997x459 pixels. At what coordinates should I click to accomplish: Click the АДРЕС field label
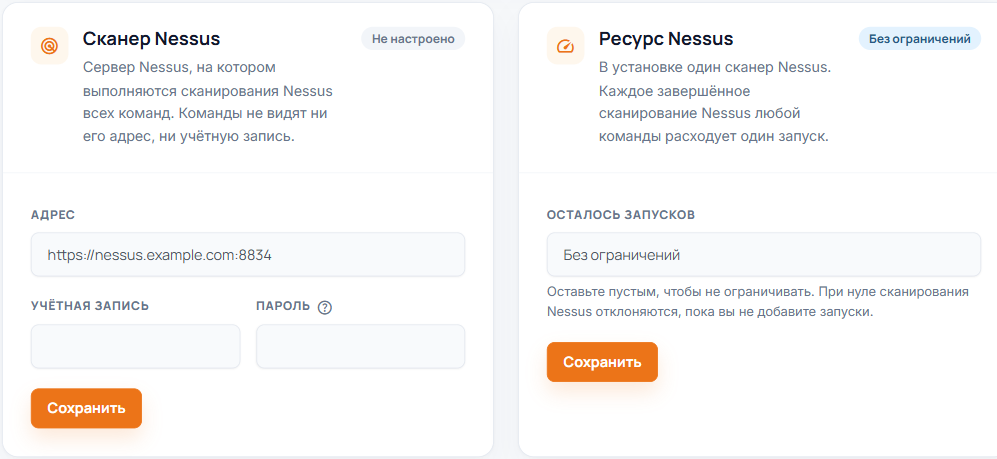pos(53,215)
